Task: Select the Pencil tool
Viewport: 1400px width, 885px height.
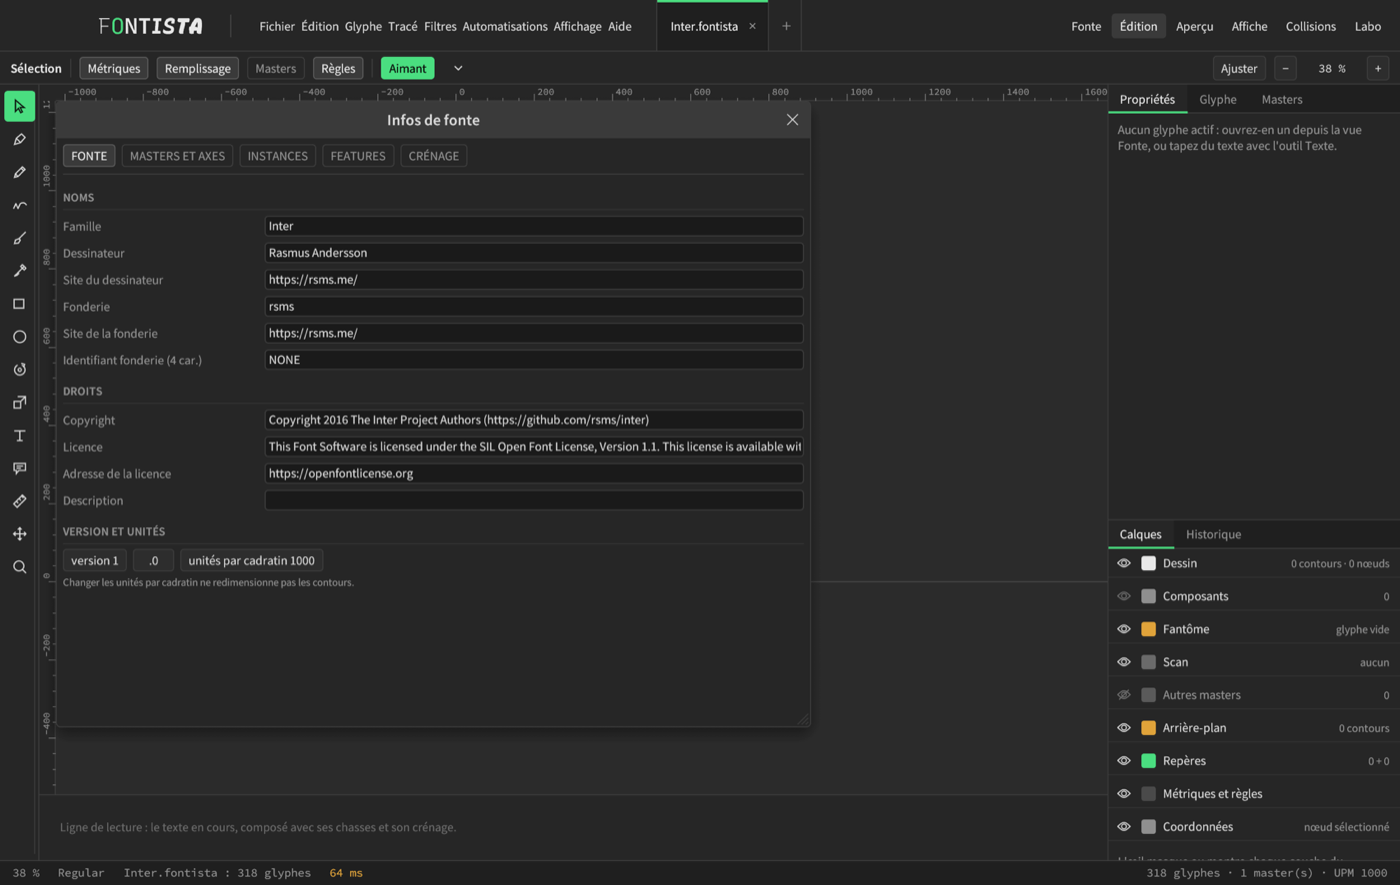Action: click(x=19, y=172)
